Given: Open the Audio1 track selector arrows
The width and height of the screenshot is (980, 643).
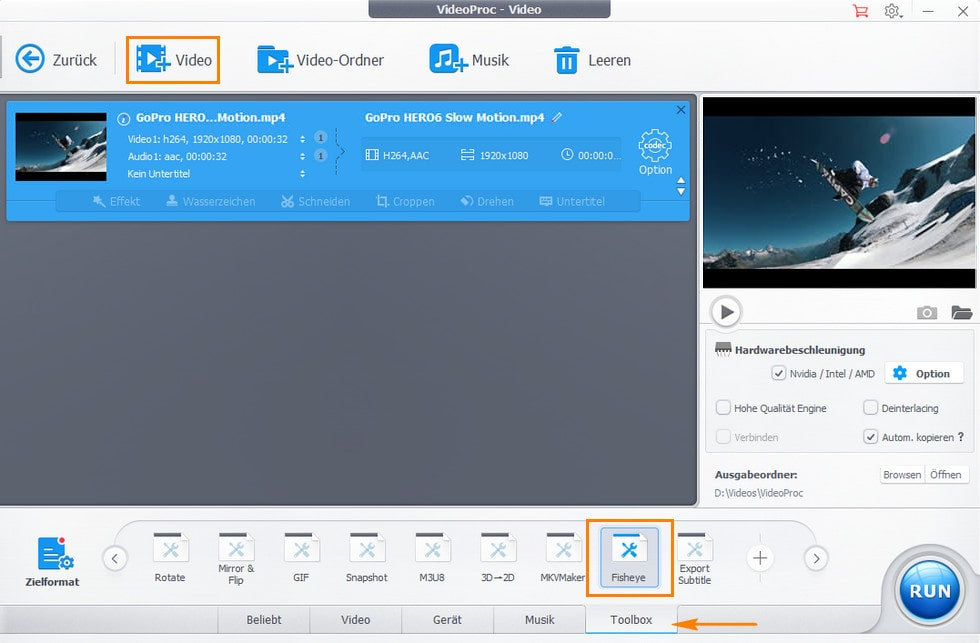Looking at the screenshot, I should coord(302,156).
